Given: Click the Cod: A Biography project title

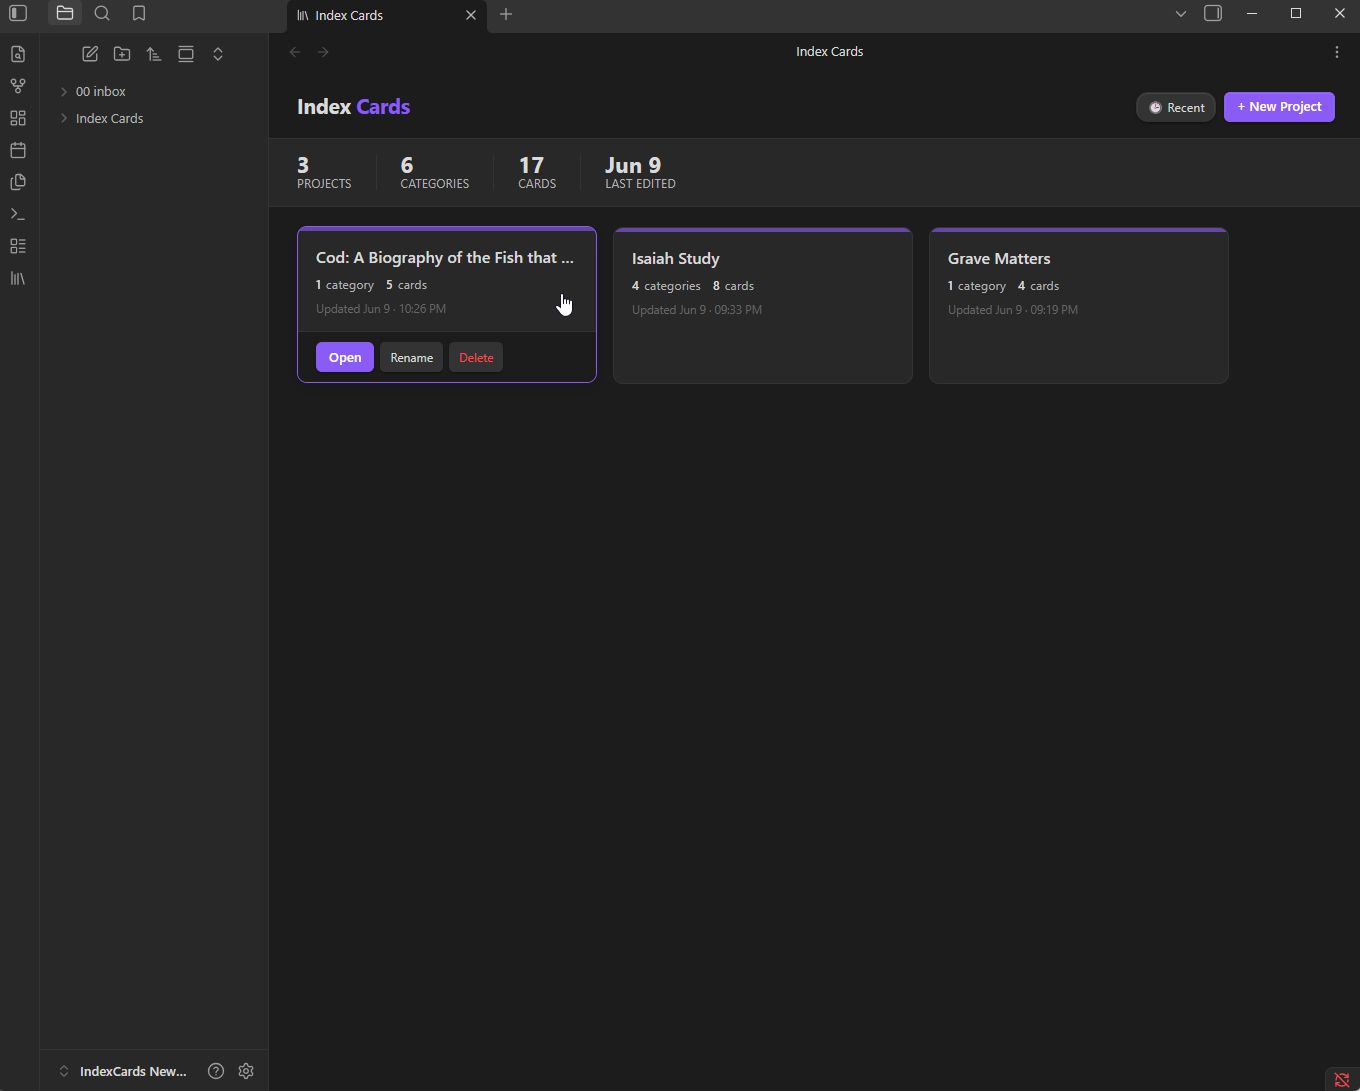Looking at the screenshot, I should point(445,257).
